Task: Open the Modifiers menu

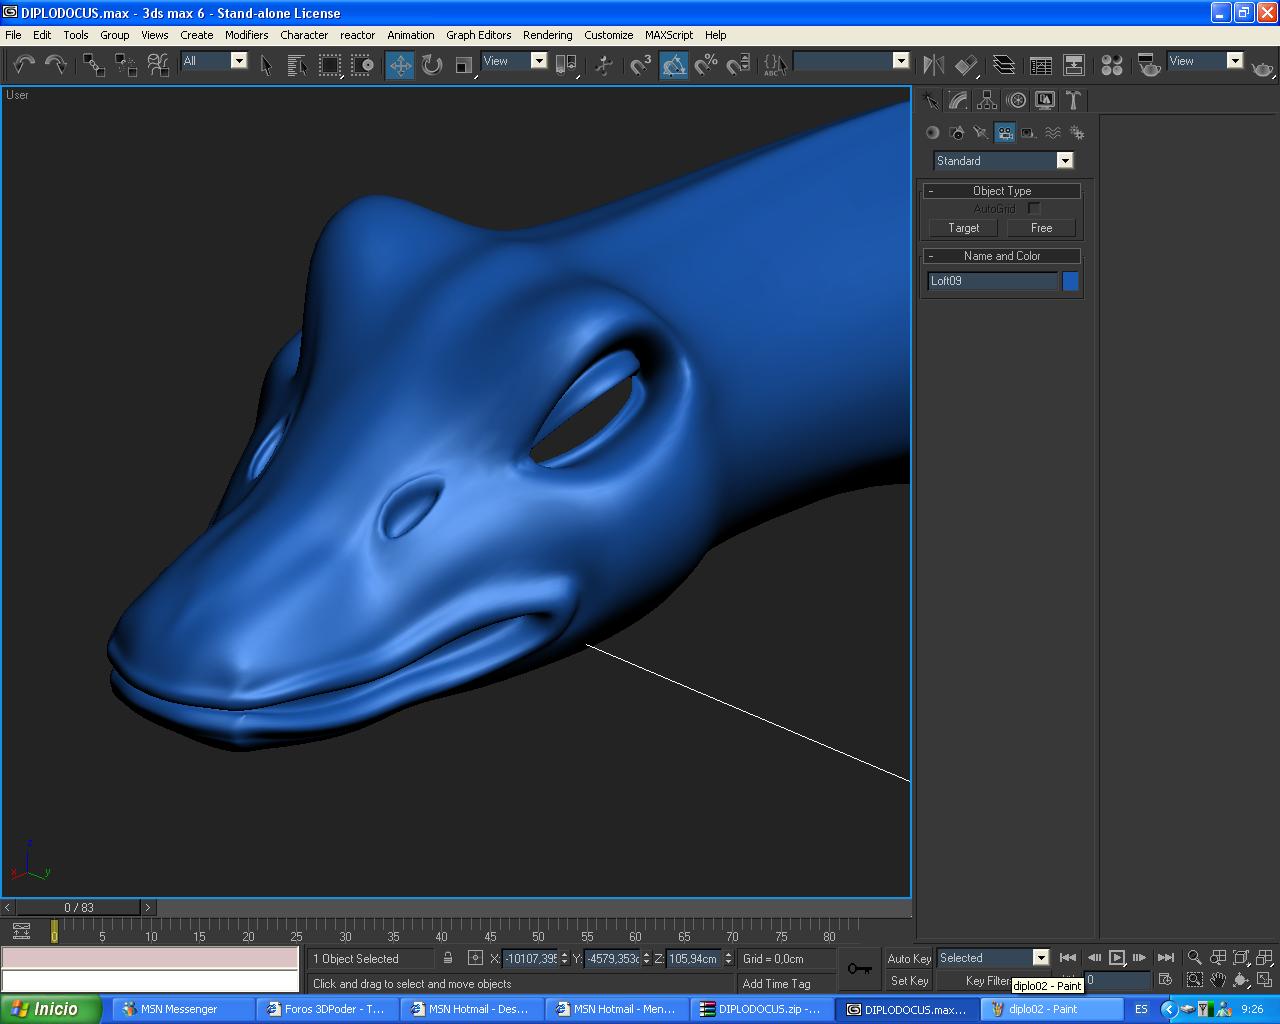Action: point(246,35)
